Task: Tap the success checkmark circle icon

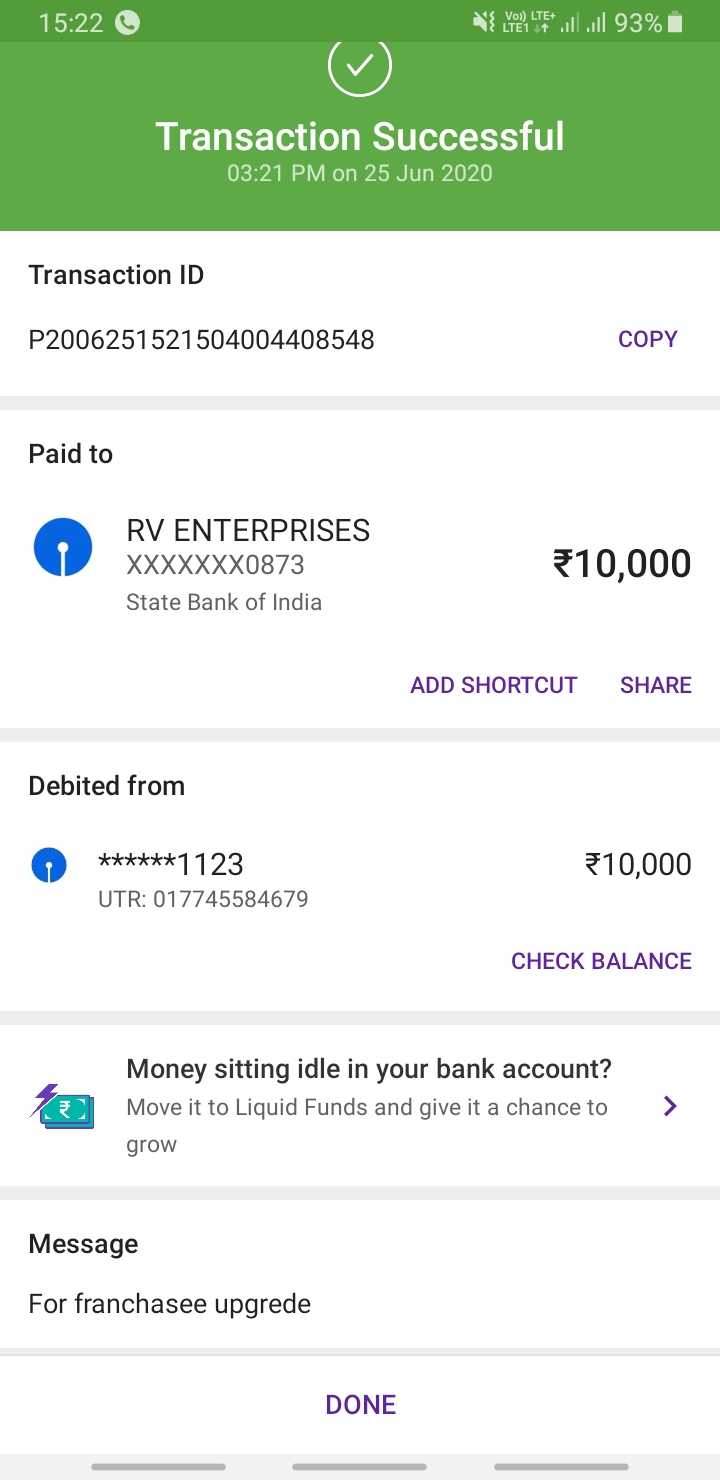Action: coord(360,66)
